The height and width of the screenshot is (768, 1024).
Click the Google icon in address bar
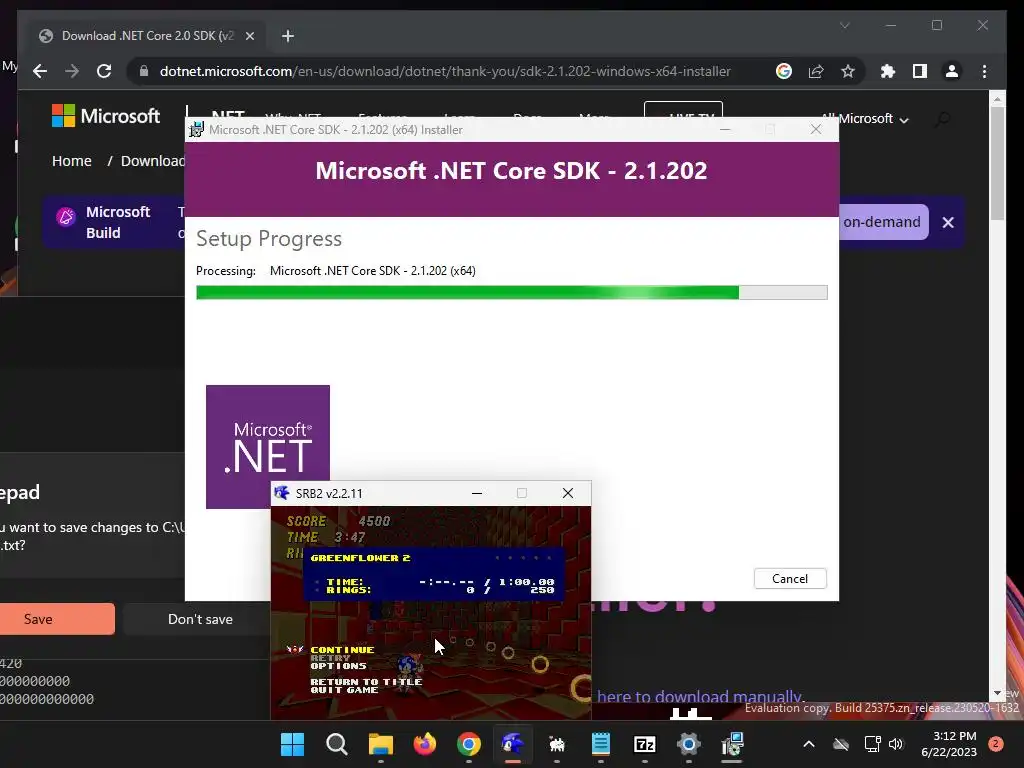tap(784, 71)
